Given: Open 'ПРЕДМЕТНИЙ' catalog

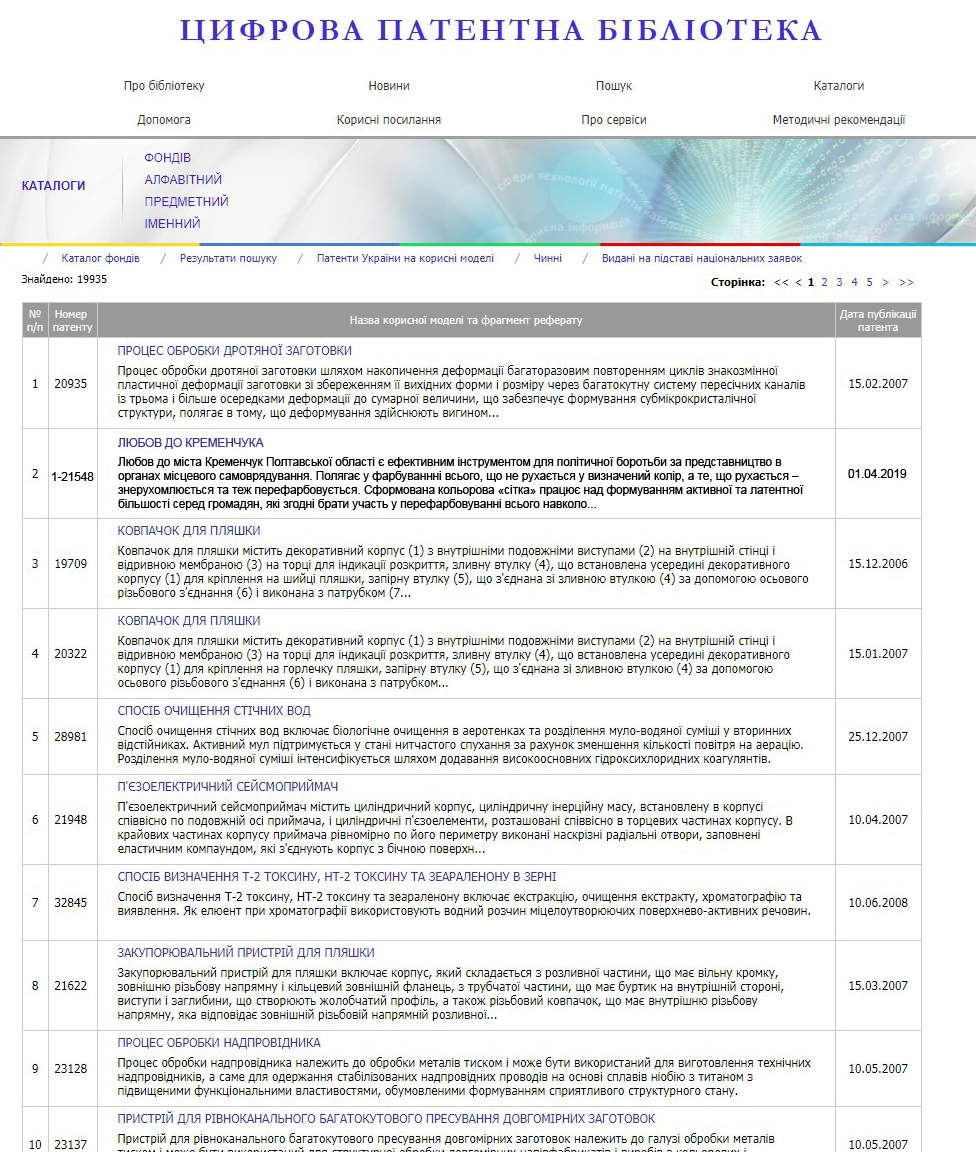Looking at the screenshot, I should coord(186,202).
